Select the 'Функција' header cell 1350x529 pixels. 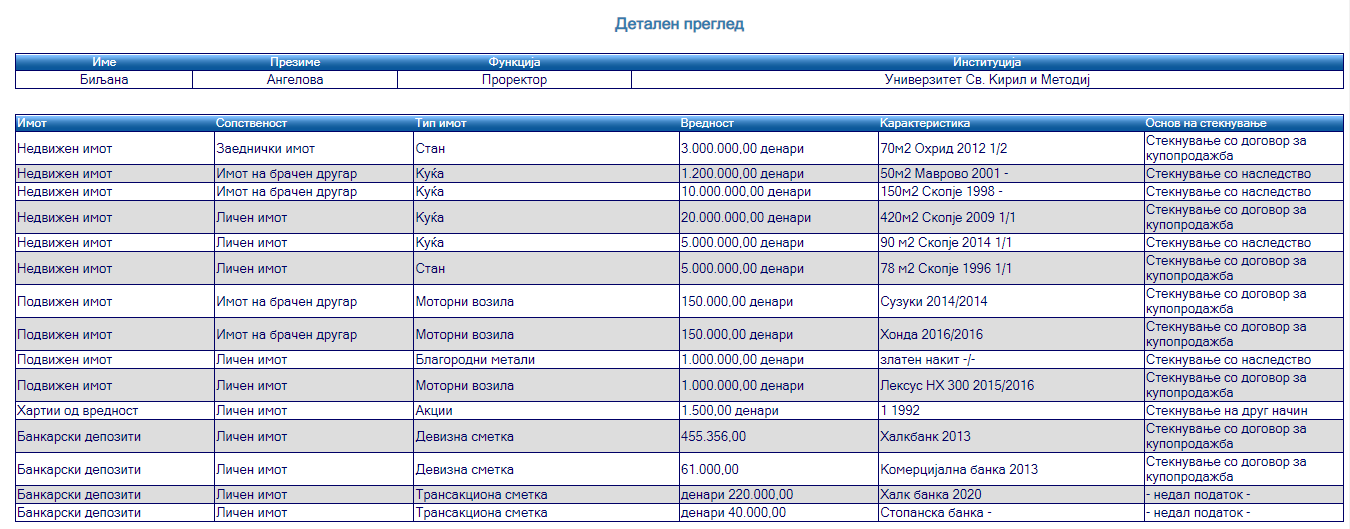point(514,63)
